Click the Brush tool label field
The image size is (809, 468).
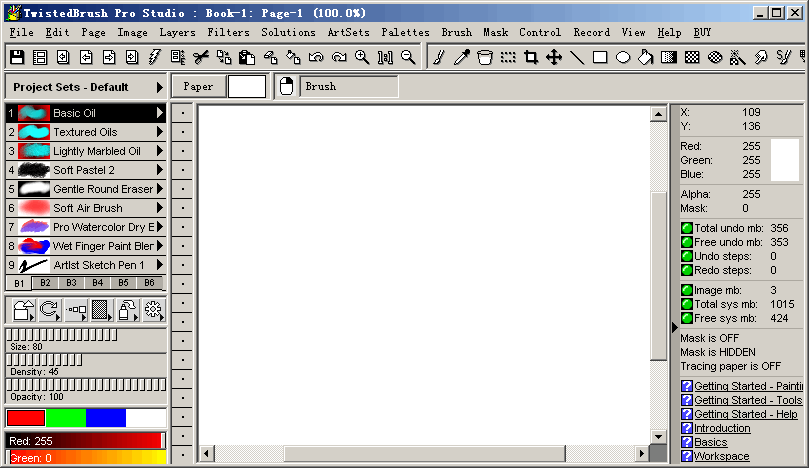pyautogui.click(x=349, y=86)
